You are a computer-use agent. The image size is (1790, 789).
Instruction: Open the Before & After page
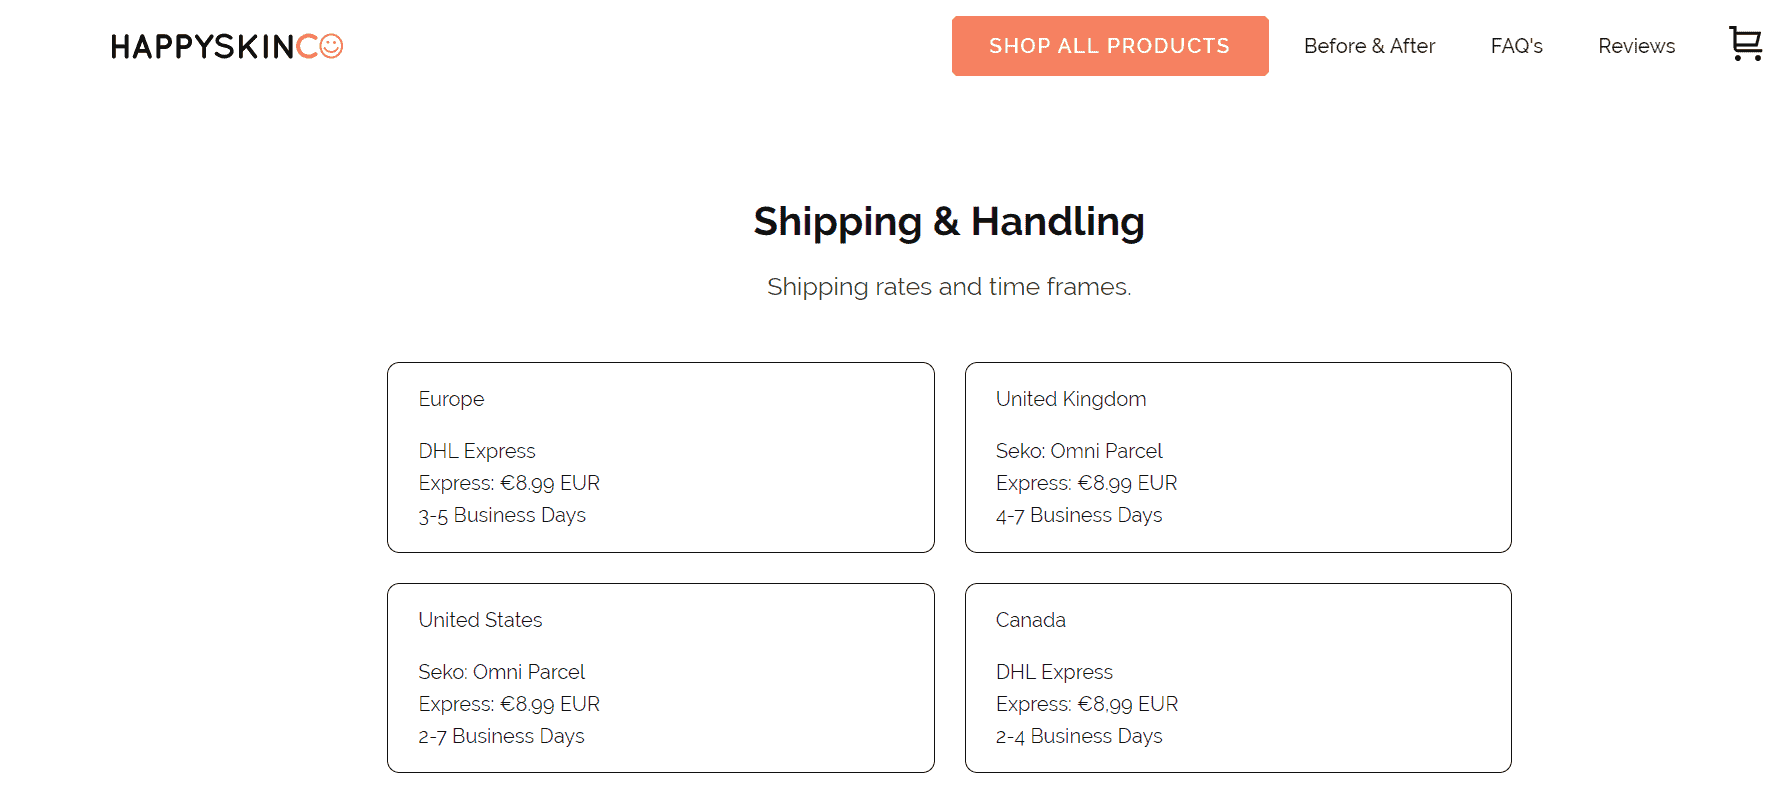tap(1369, 46)
